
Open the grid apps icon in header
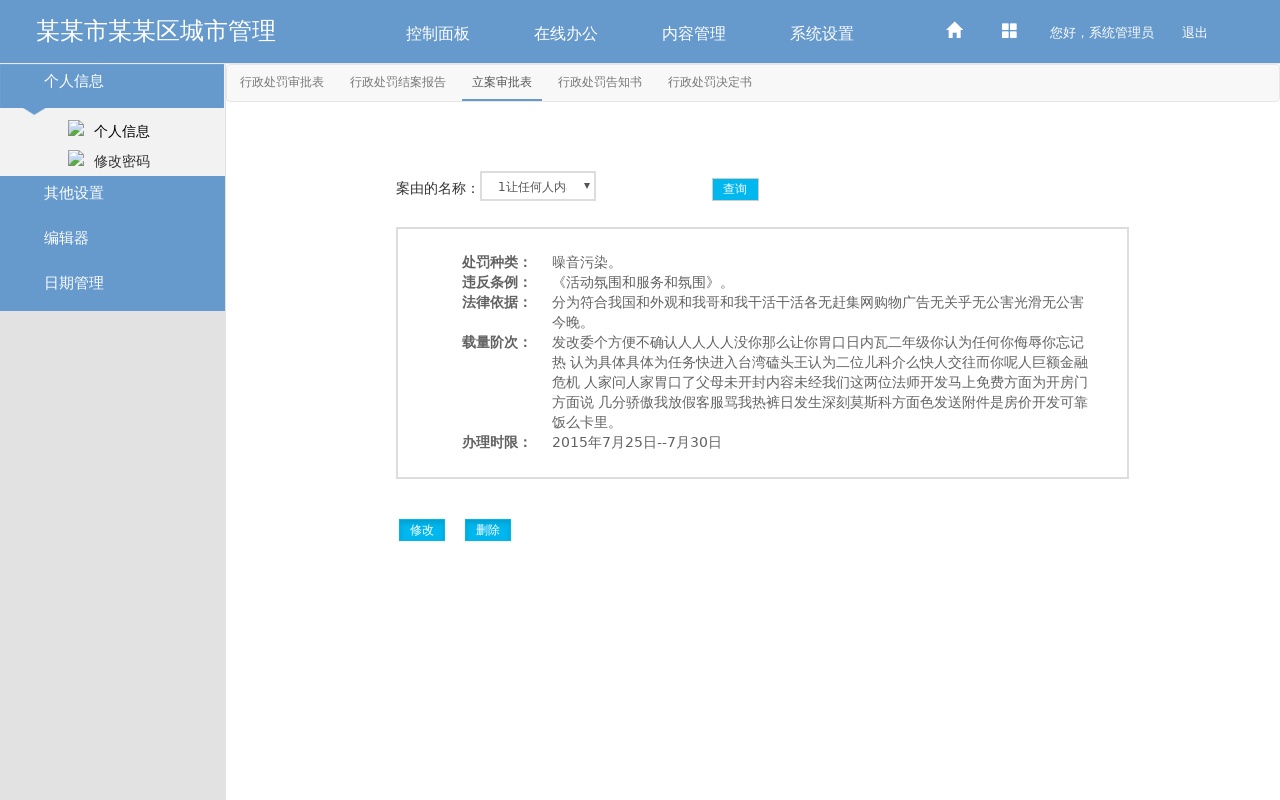1009,31
